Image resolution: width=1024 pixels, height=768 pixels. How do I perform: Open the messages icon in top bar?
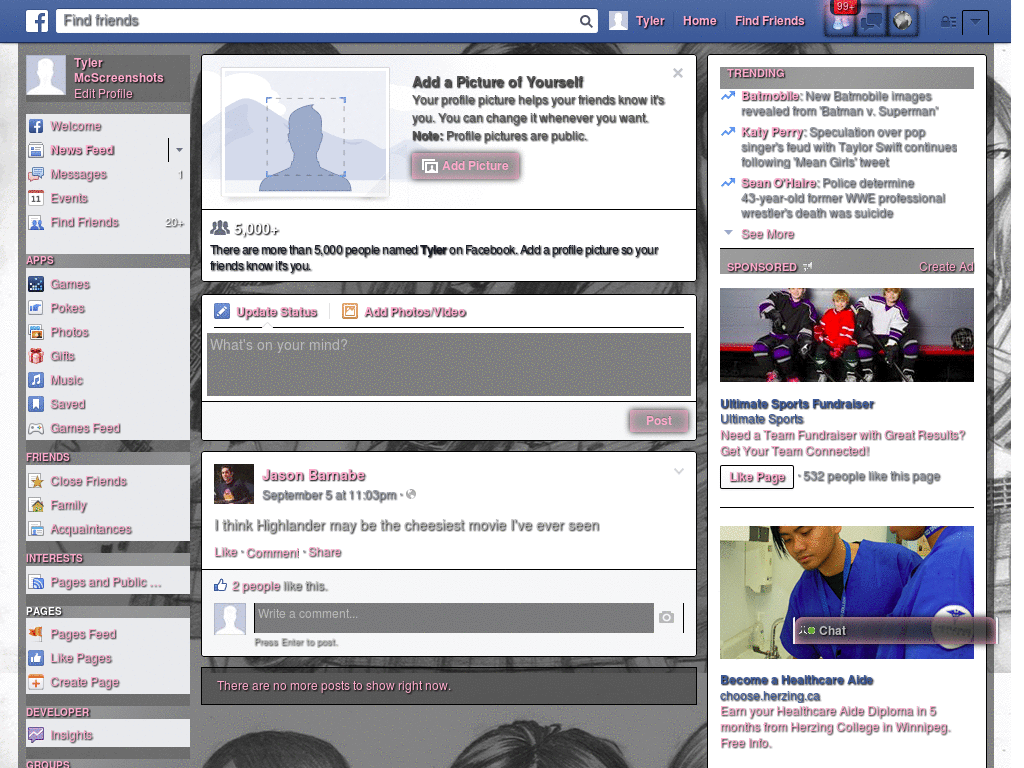872,22
